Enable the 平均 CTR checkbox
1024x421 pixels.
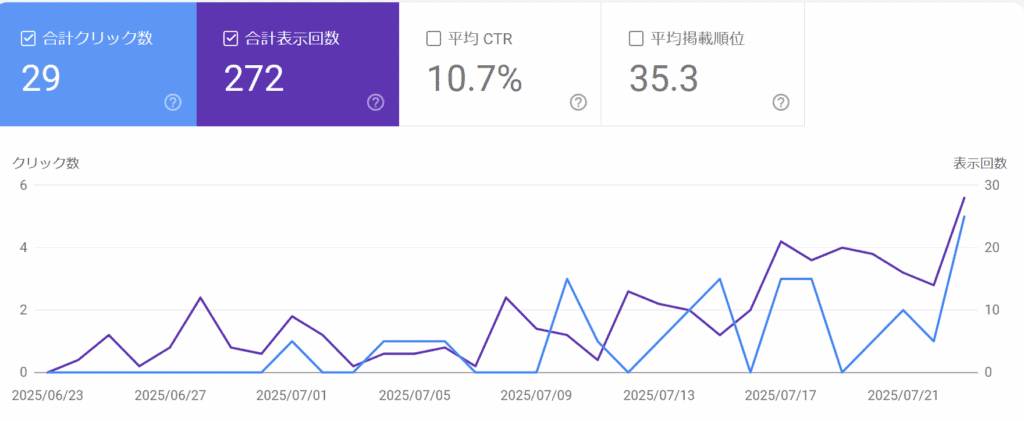pyautogui.click(x=432, y=39)
